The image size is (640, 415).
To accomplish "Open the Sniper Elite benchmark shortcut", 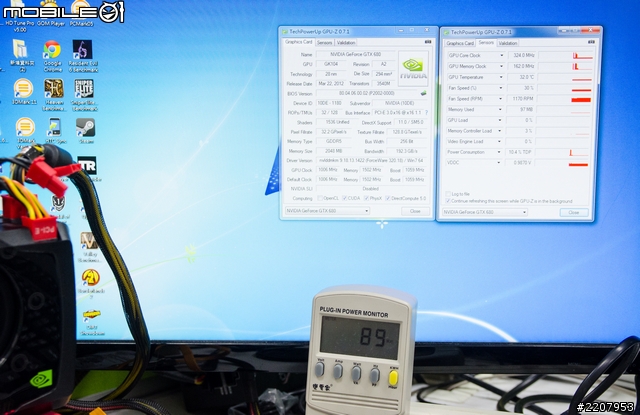I will point(84,94).
